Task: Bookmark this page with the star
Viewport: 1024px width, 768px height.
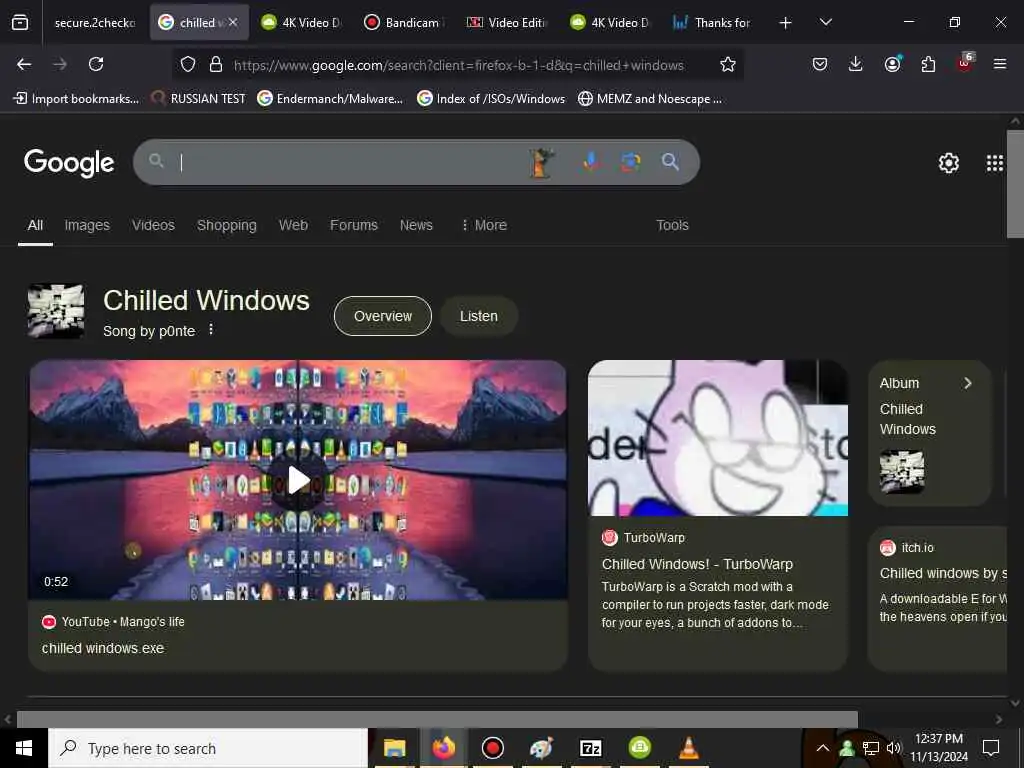Action: [x=728, y=64]
